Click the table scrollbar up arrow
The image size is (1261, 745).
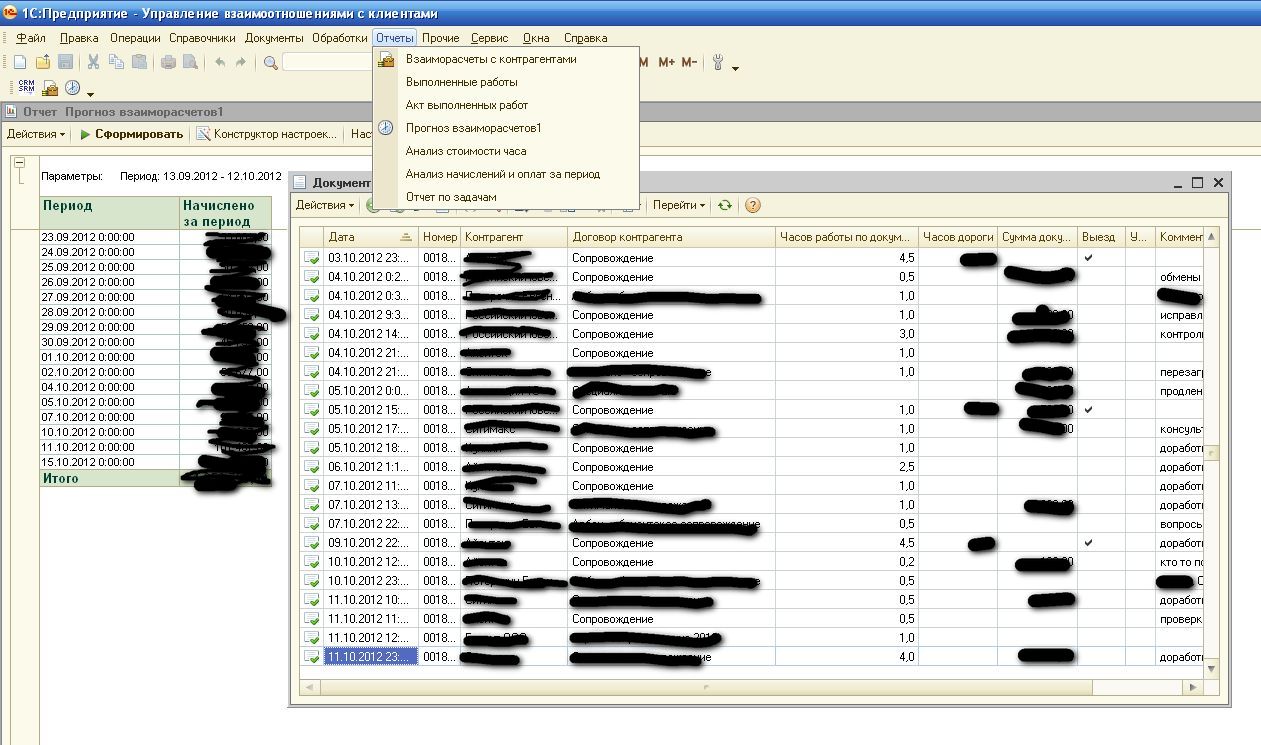[x=1212, y=237]
